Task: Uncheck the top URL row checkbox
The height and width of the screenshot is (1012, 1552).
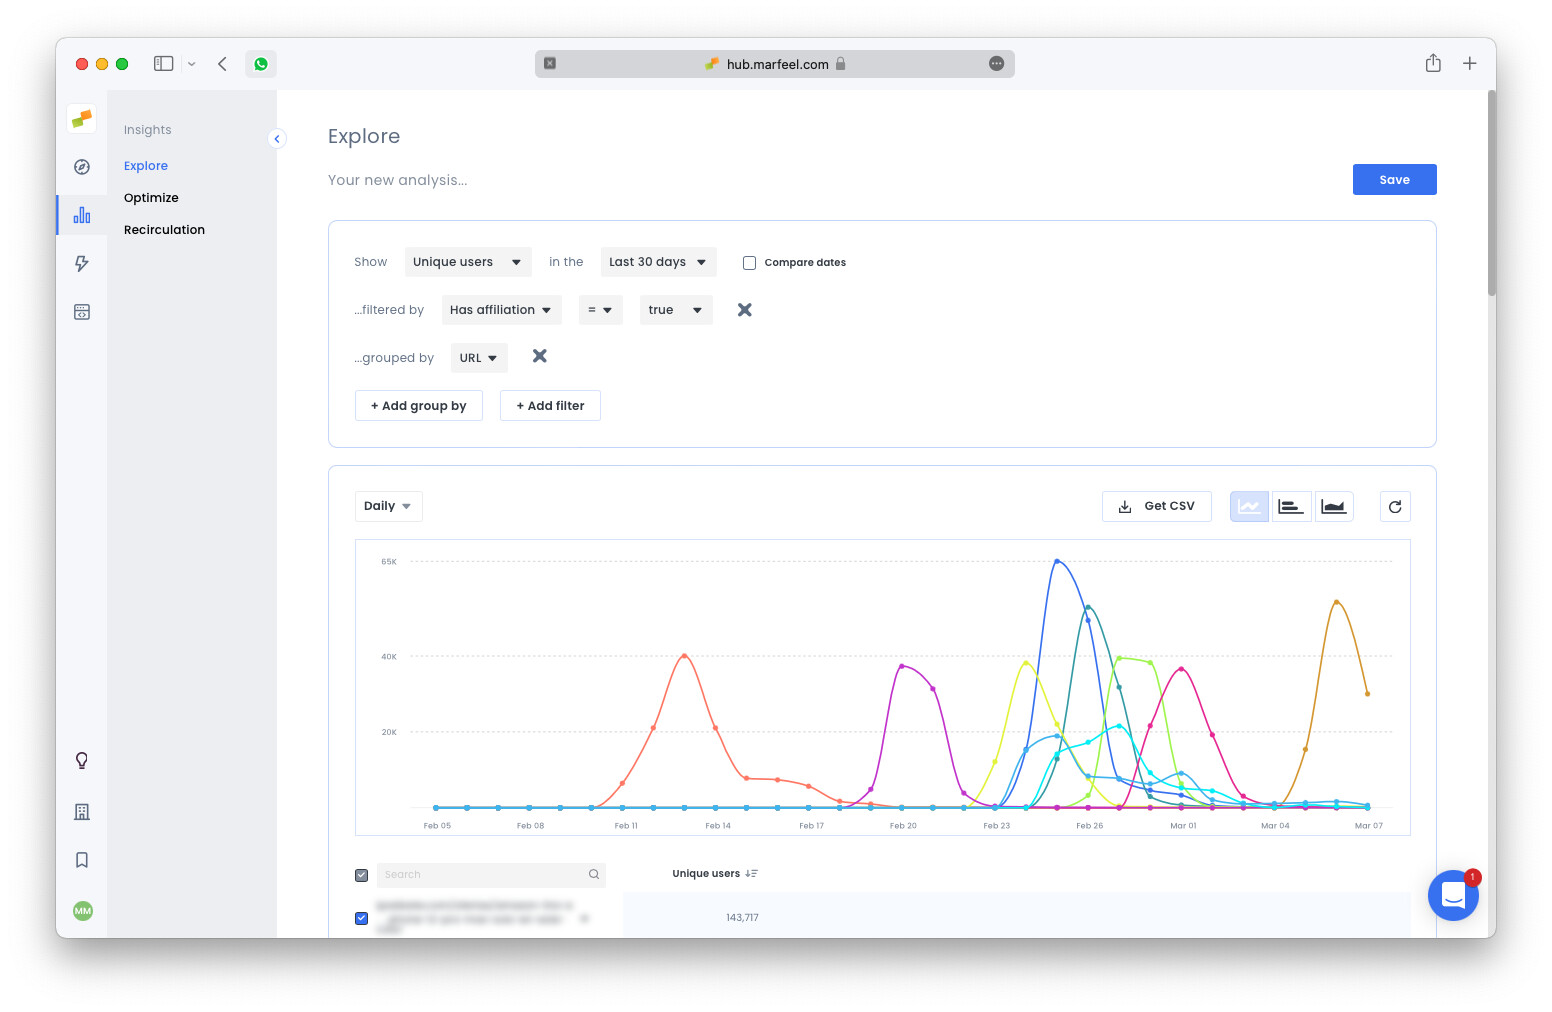Action: coord(361,918)
